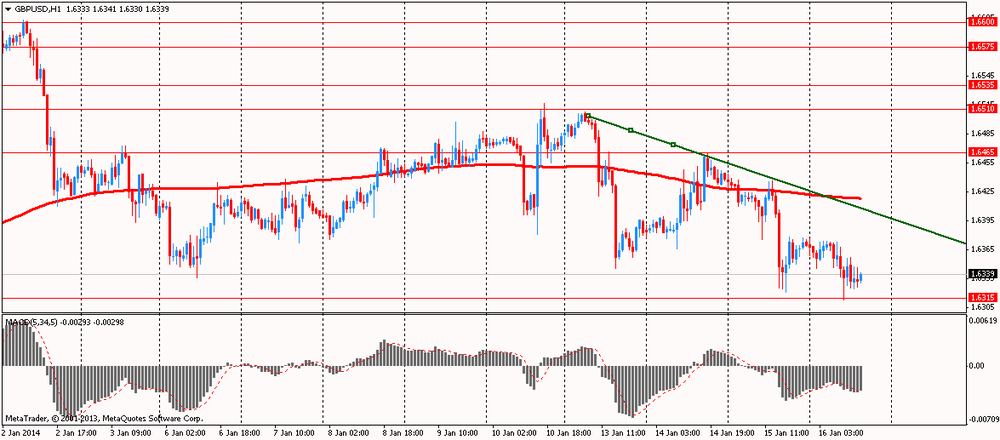Click the GBPUSD,H1 chart title
1000x440 pixels.
[36, 10]
